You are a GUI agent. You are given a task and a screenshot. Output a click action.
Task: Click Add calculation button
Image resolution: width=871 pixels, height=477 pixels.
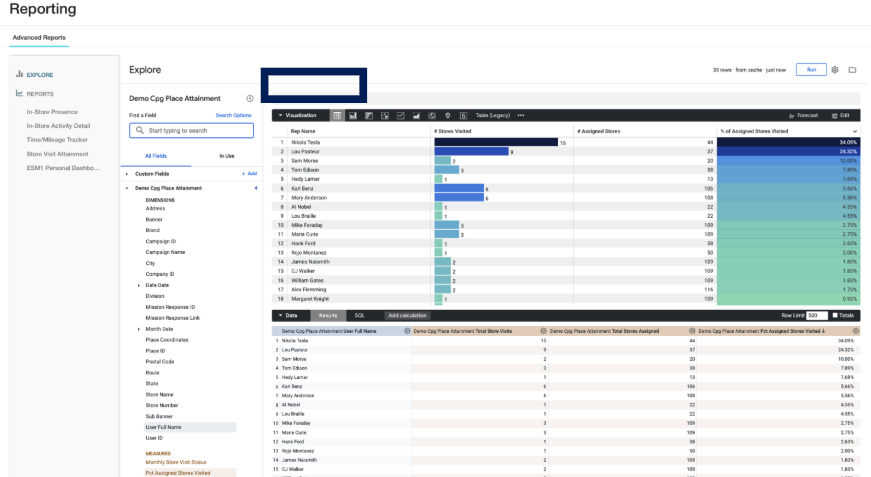407,315
